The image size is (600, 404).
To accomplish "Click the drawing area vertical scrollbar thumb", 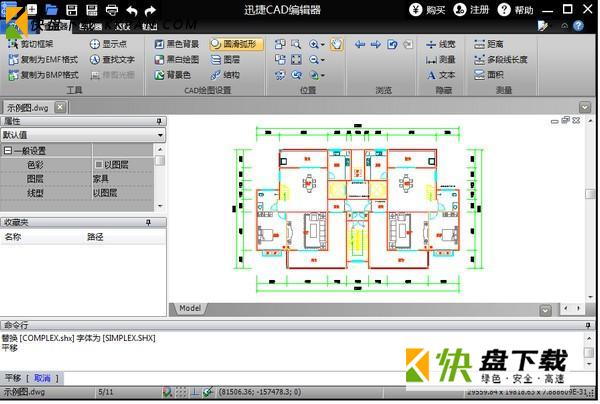I will pos(590,194).
